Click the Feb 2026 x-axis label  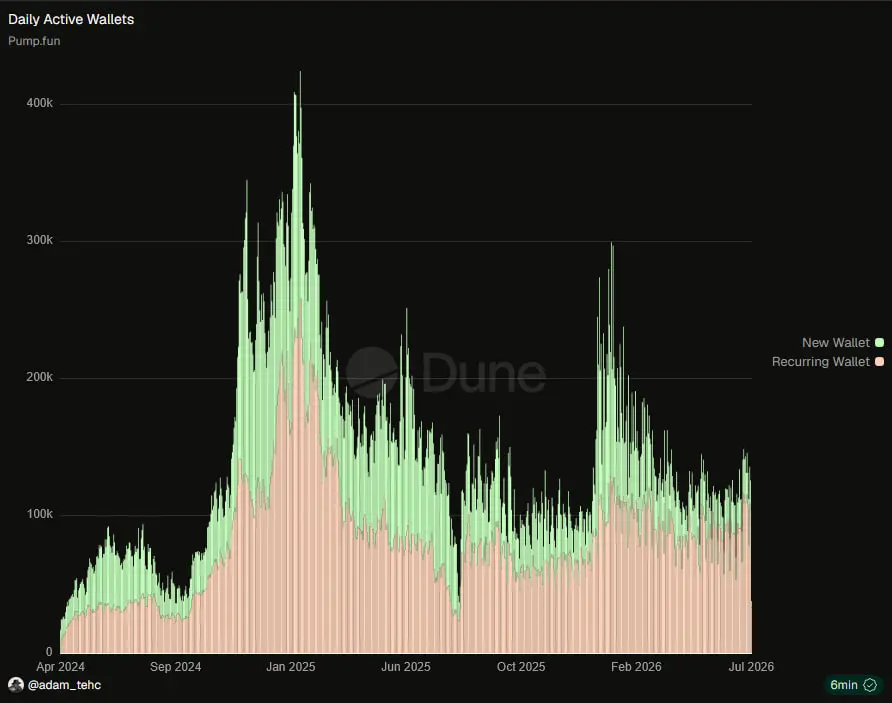point(636,667)
